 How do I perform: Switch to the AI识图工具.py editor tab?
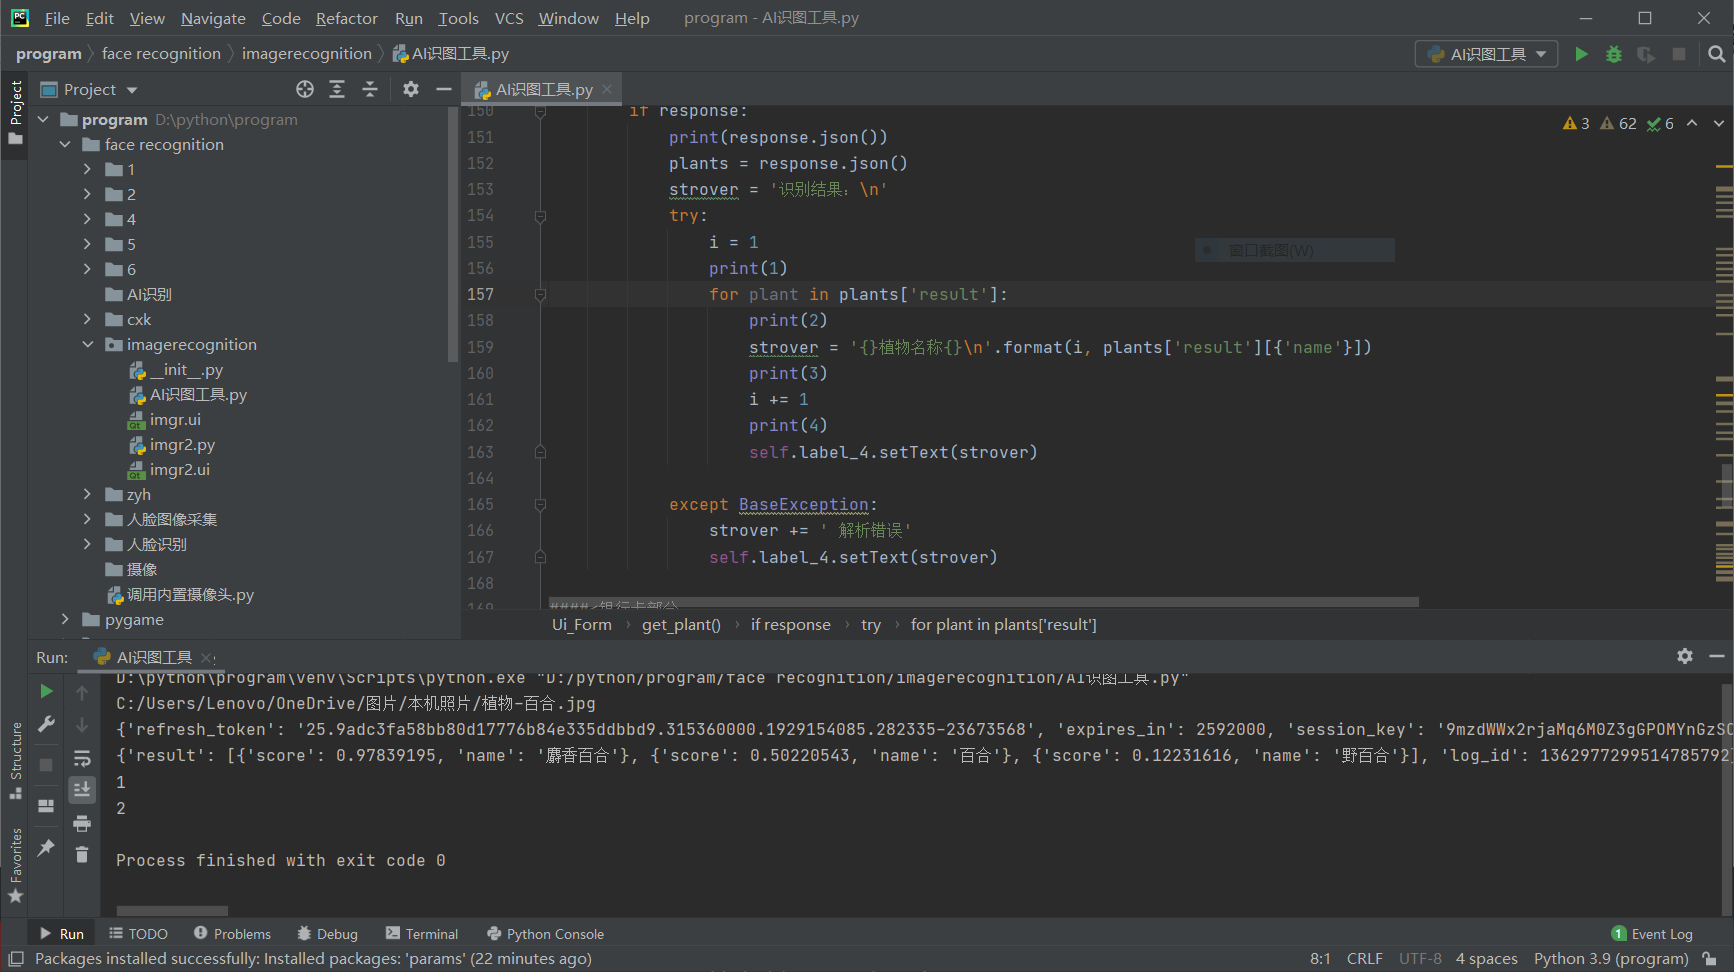pos(543,89)
